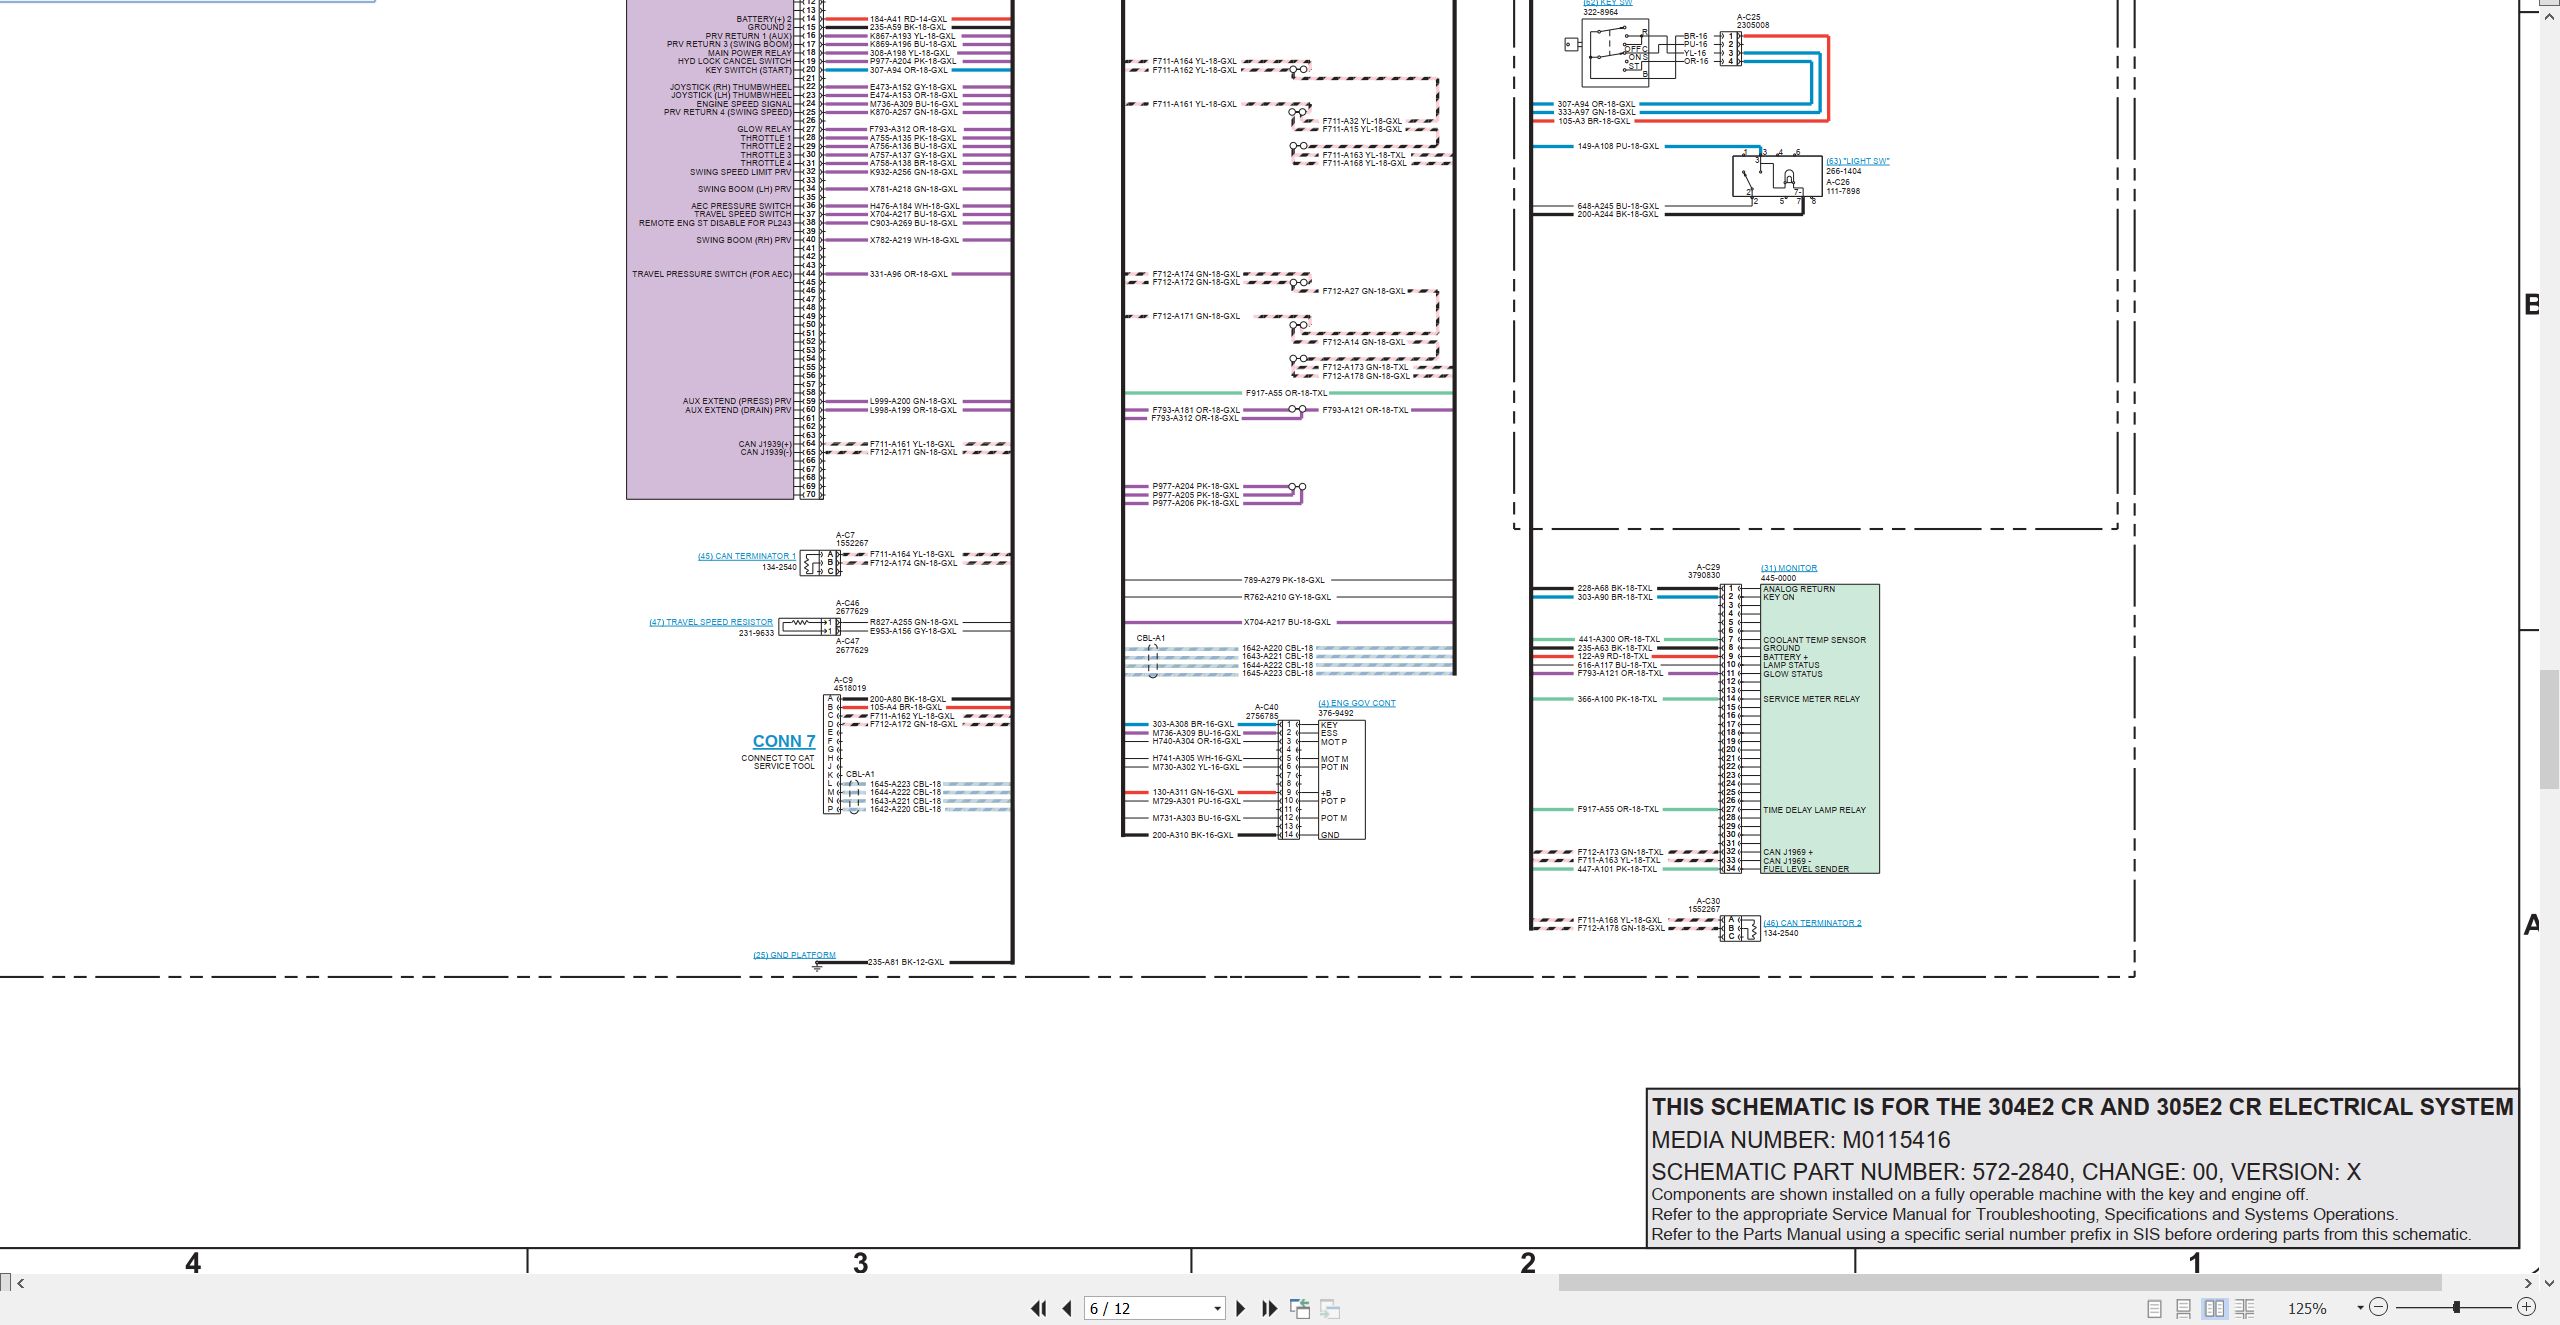2560x1325 pixels.
Task: Click TRAVEL PRESSURE SWITCH (FOR AEC) label
Action: coord(711,274)
